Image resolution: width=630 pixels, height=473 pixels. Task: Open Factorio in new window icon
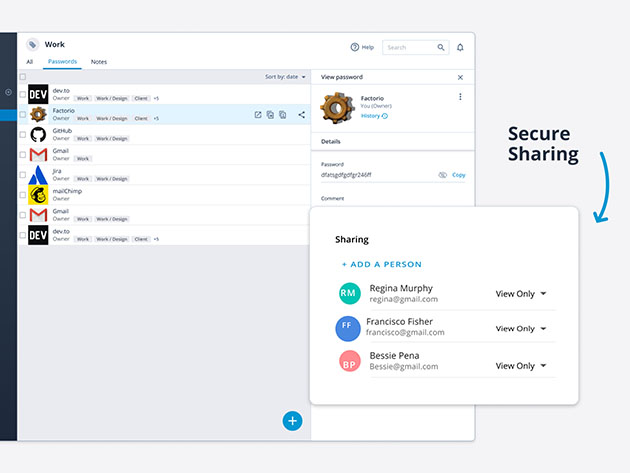click(258, 115)
